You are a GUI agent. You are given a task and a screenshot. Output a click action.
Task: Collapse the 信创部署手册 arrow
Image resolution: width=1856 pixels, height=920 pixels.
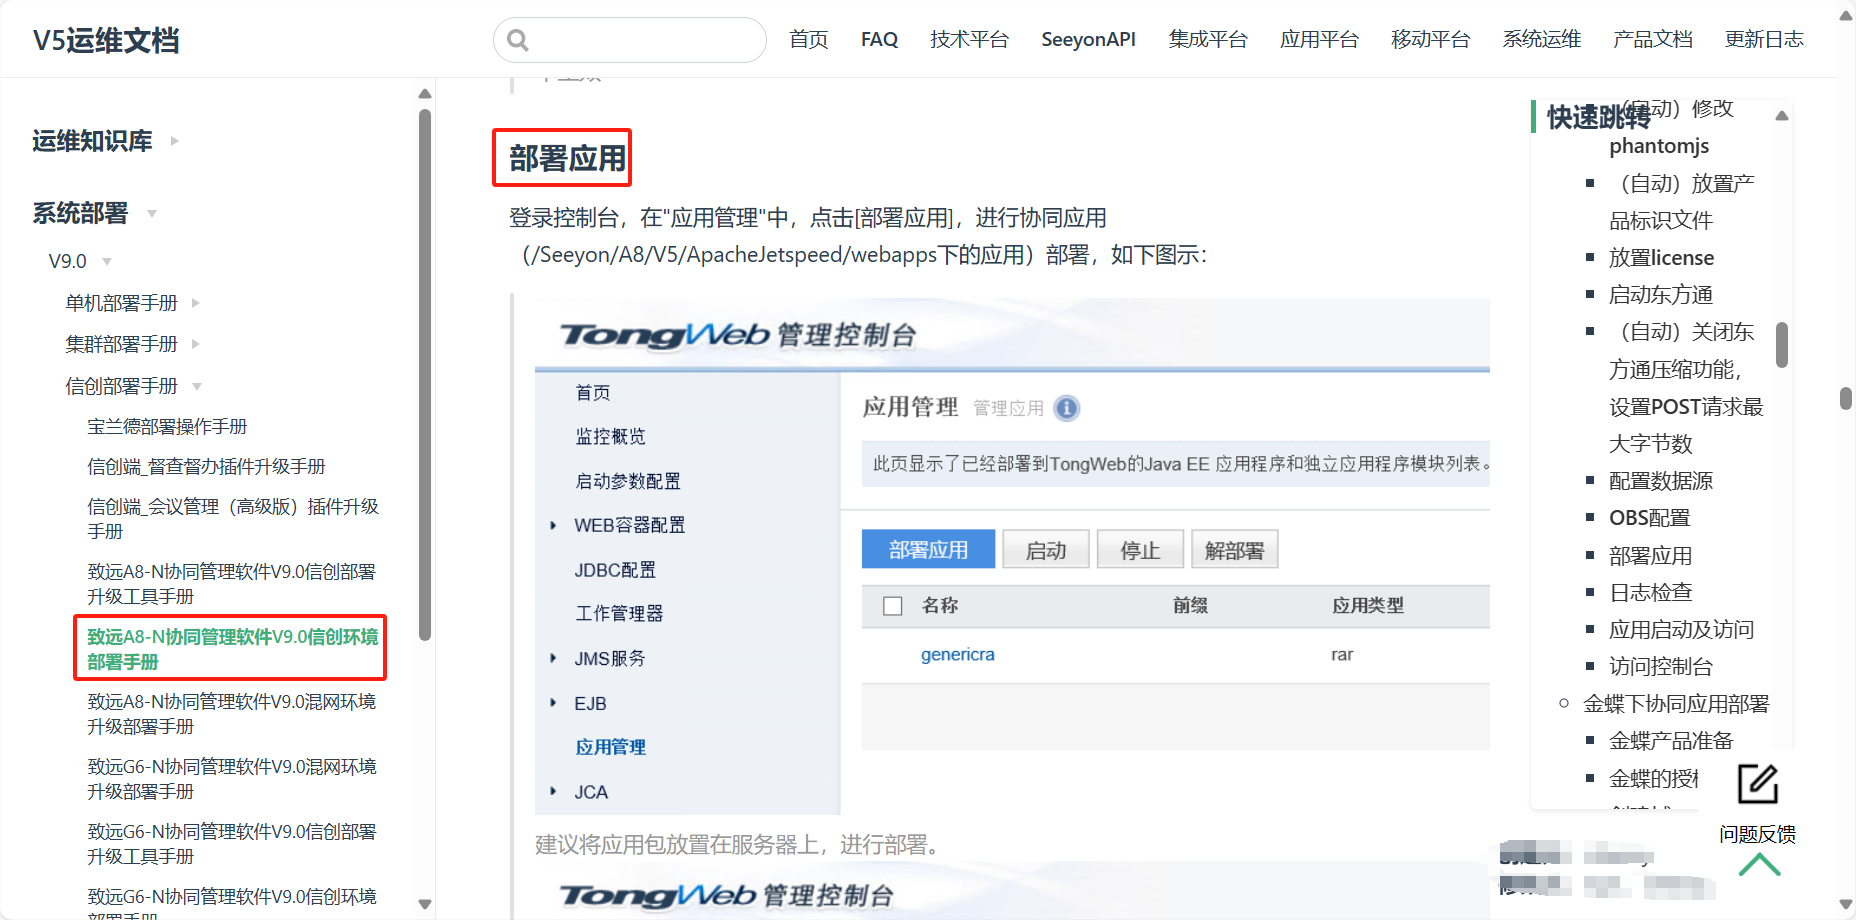[197, 386]
